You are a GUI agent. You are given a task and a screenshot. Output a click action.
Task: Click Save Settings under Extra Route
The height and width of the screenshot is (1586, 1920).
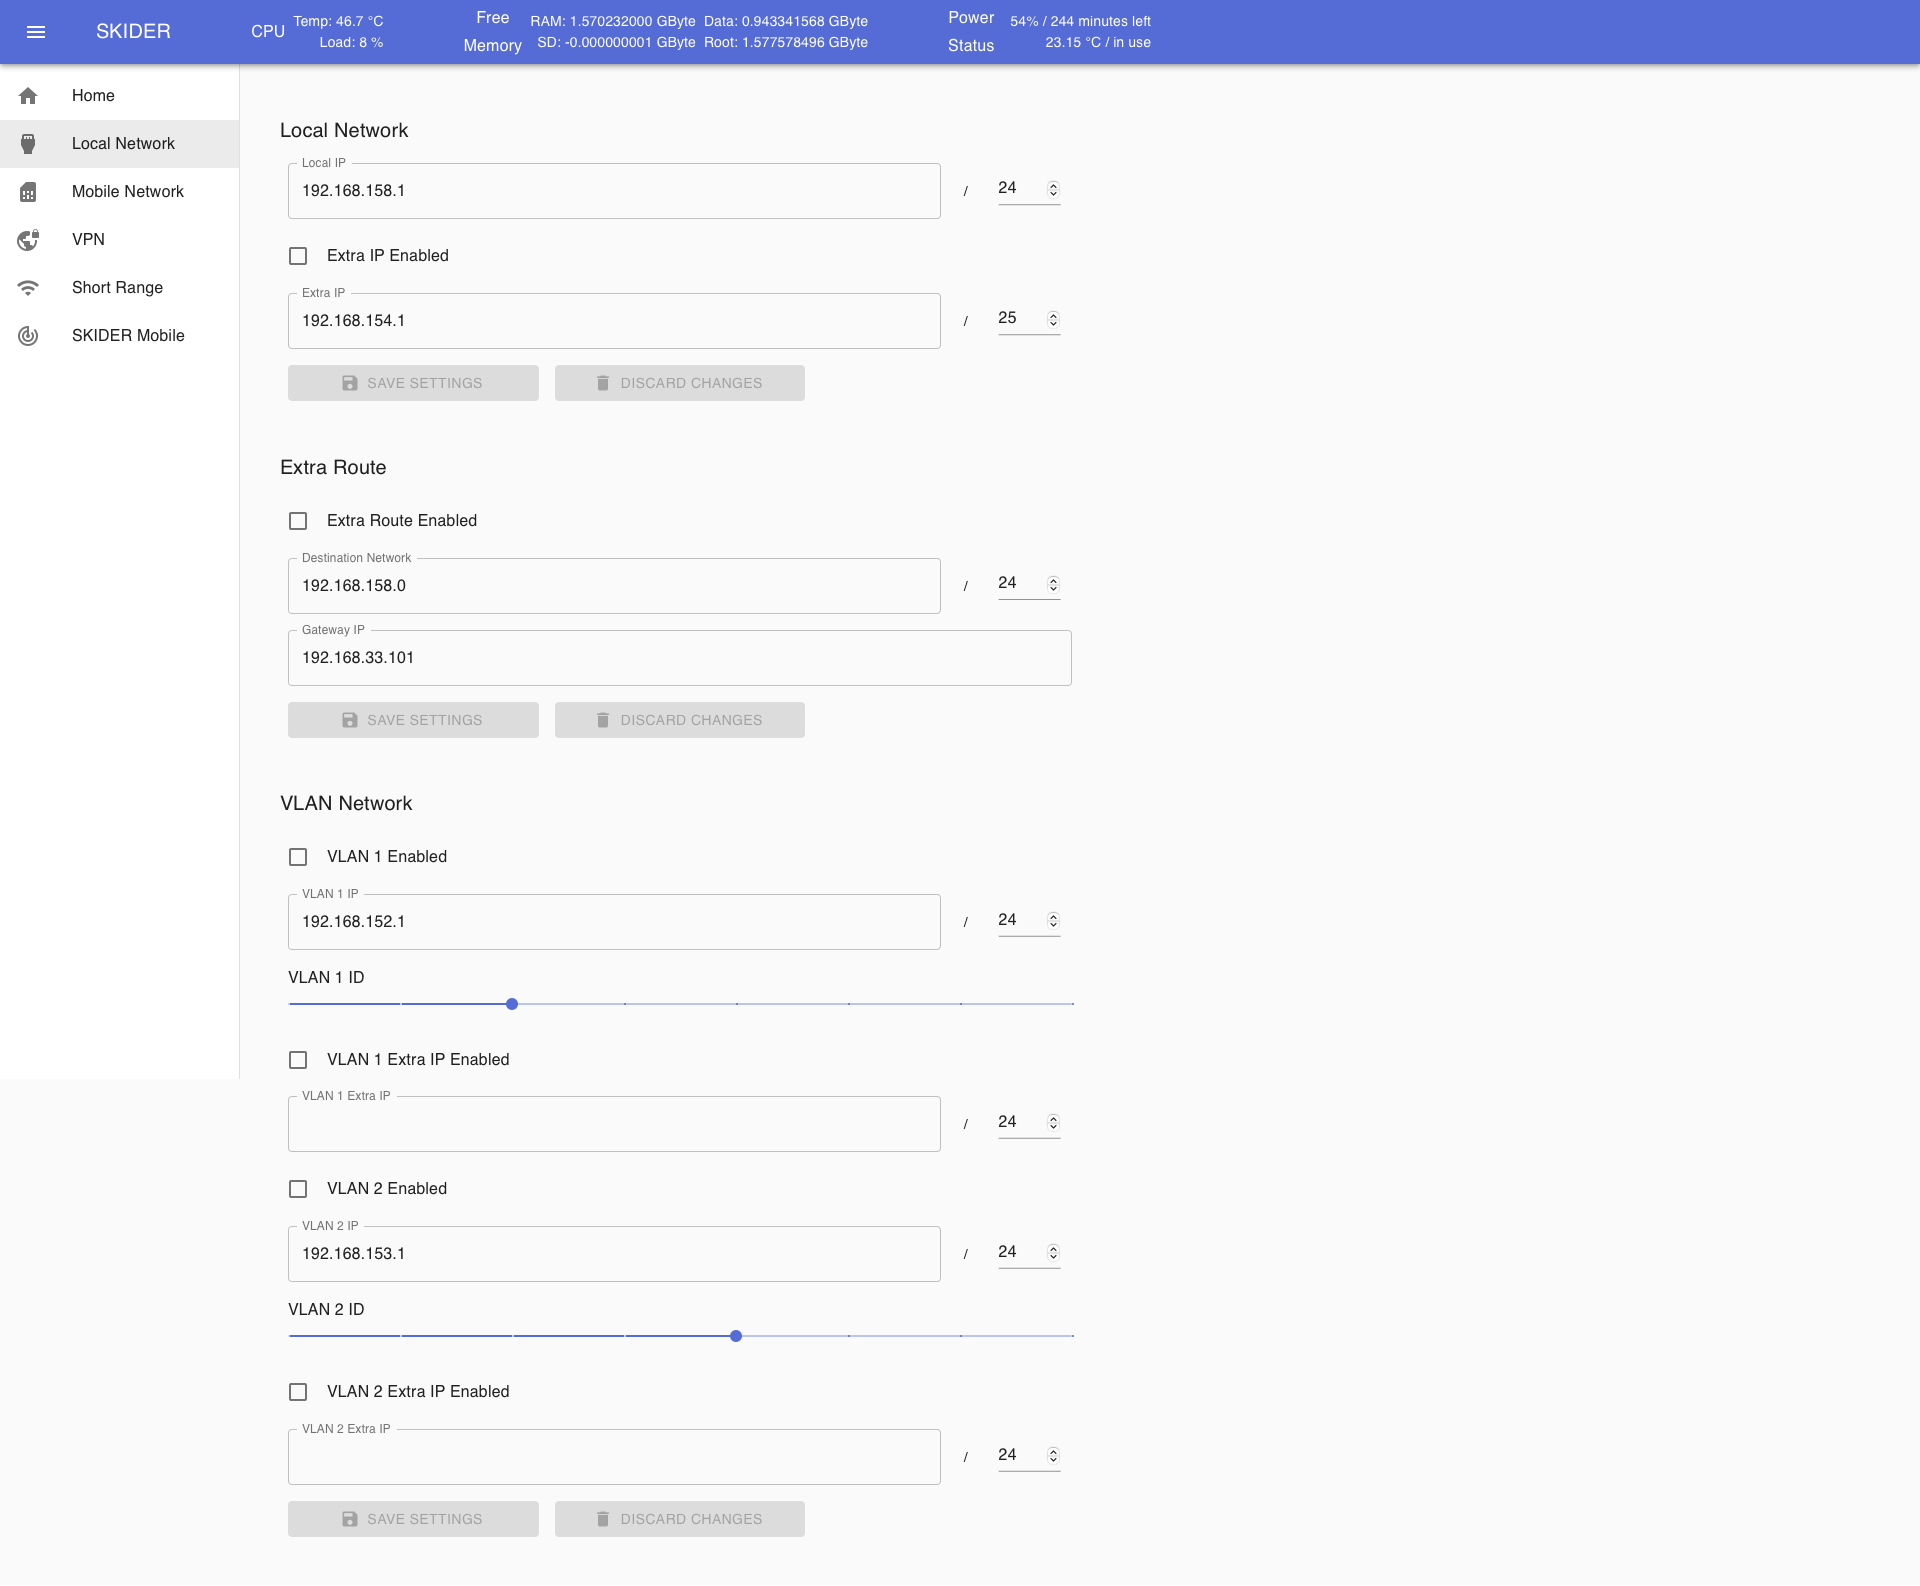(x=413, y=720)
